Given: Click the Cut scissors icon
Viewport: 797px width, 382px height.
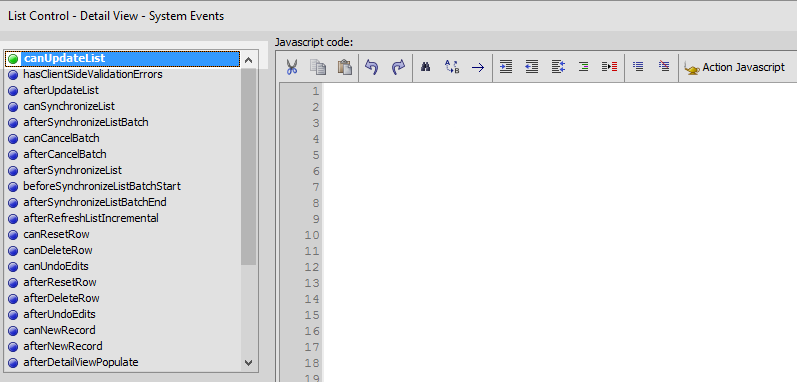Looking at the screenshot, I should 292,67.
